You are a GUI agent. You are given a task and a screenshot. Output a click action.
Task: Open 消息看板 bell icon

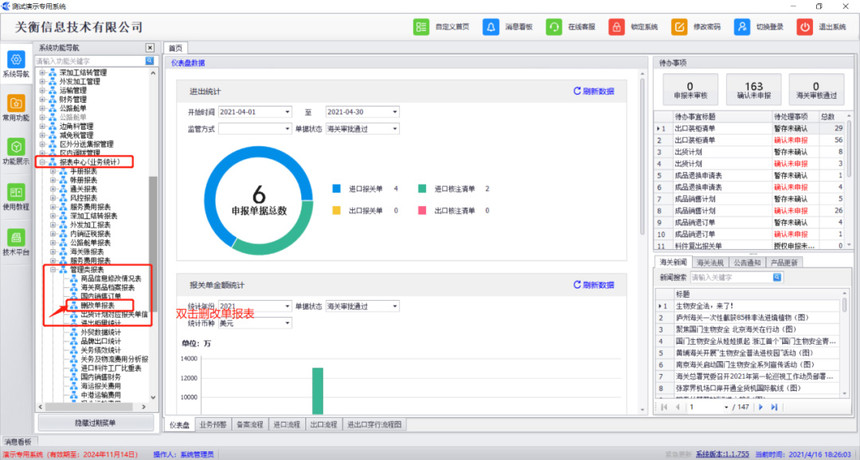[491, 27]
